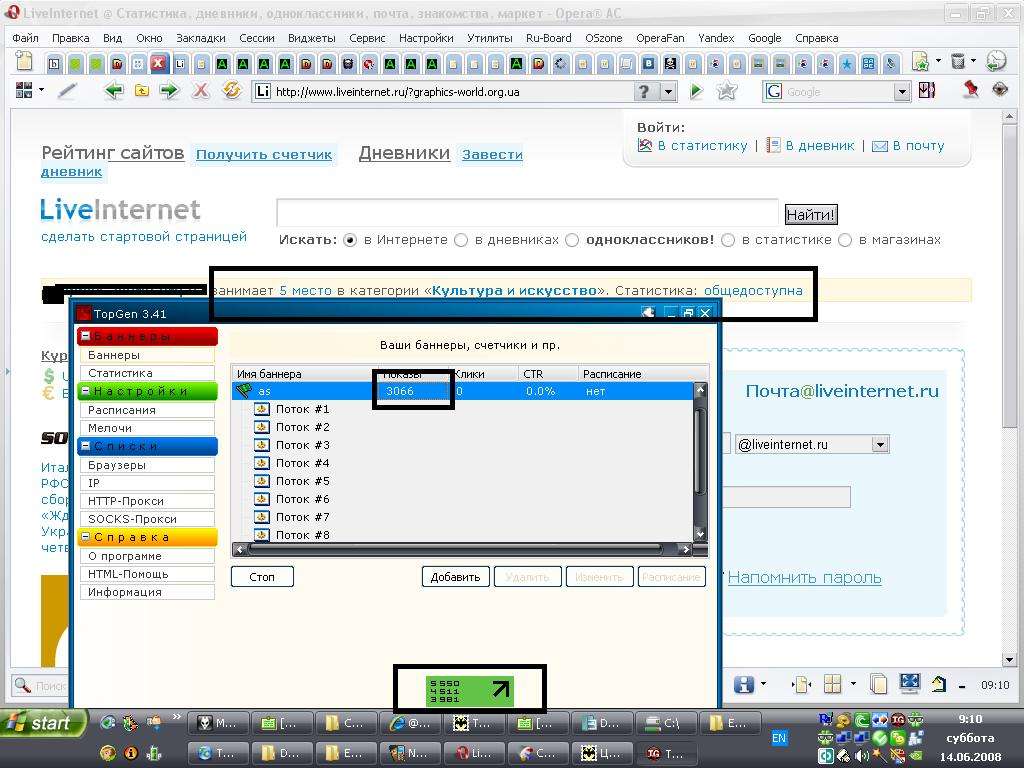Viewport: 1024px width, 768px height.
Task: Select the в статистике radio button
Action: pos(728,240)
